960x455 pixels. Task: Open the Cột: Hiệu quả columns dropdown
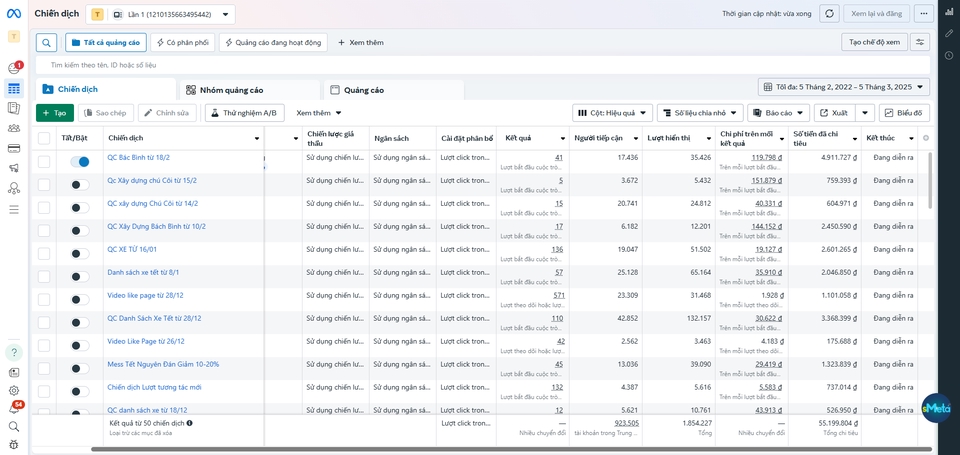(x=612, y=113)
